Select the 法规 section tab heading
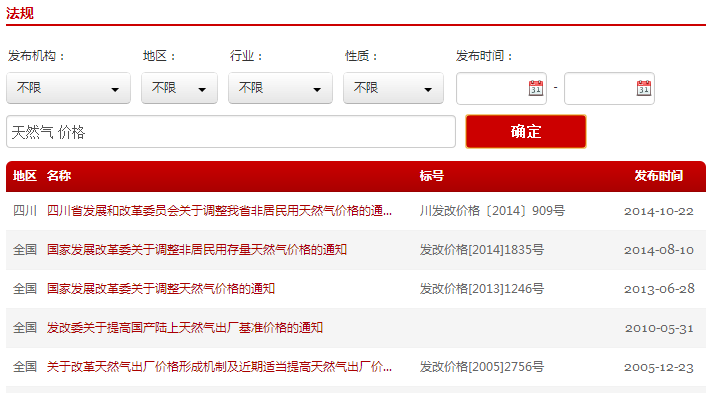 point(19,13)
